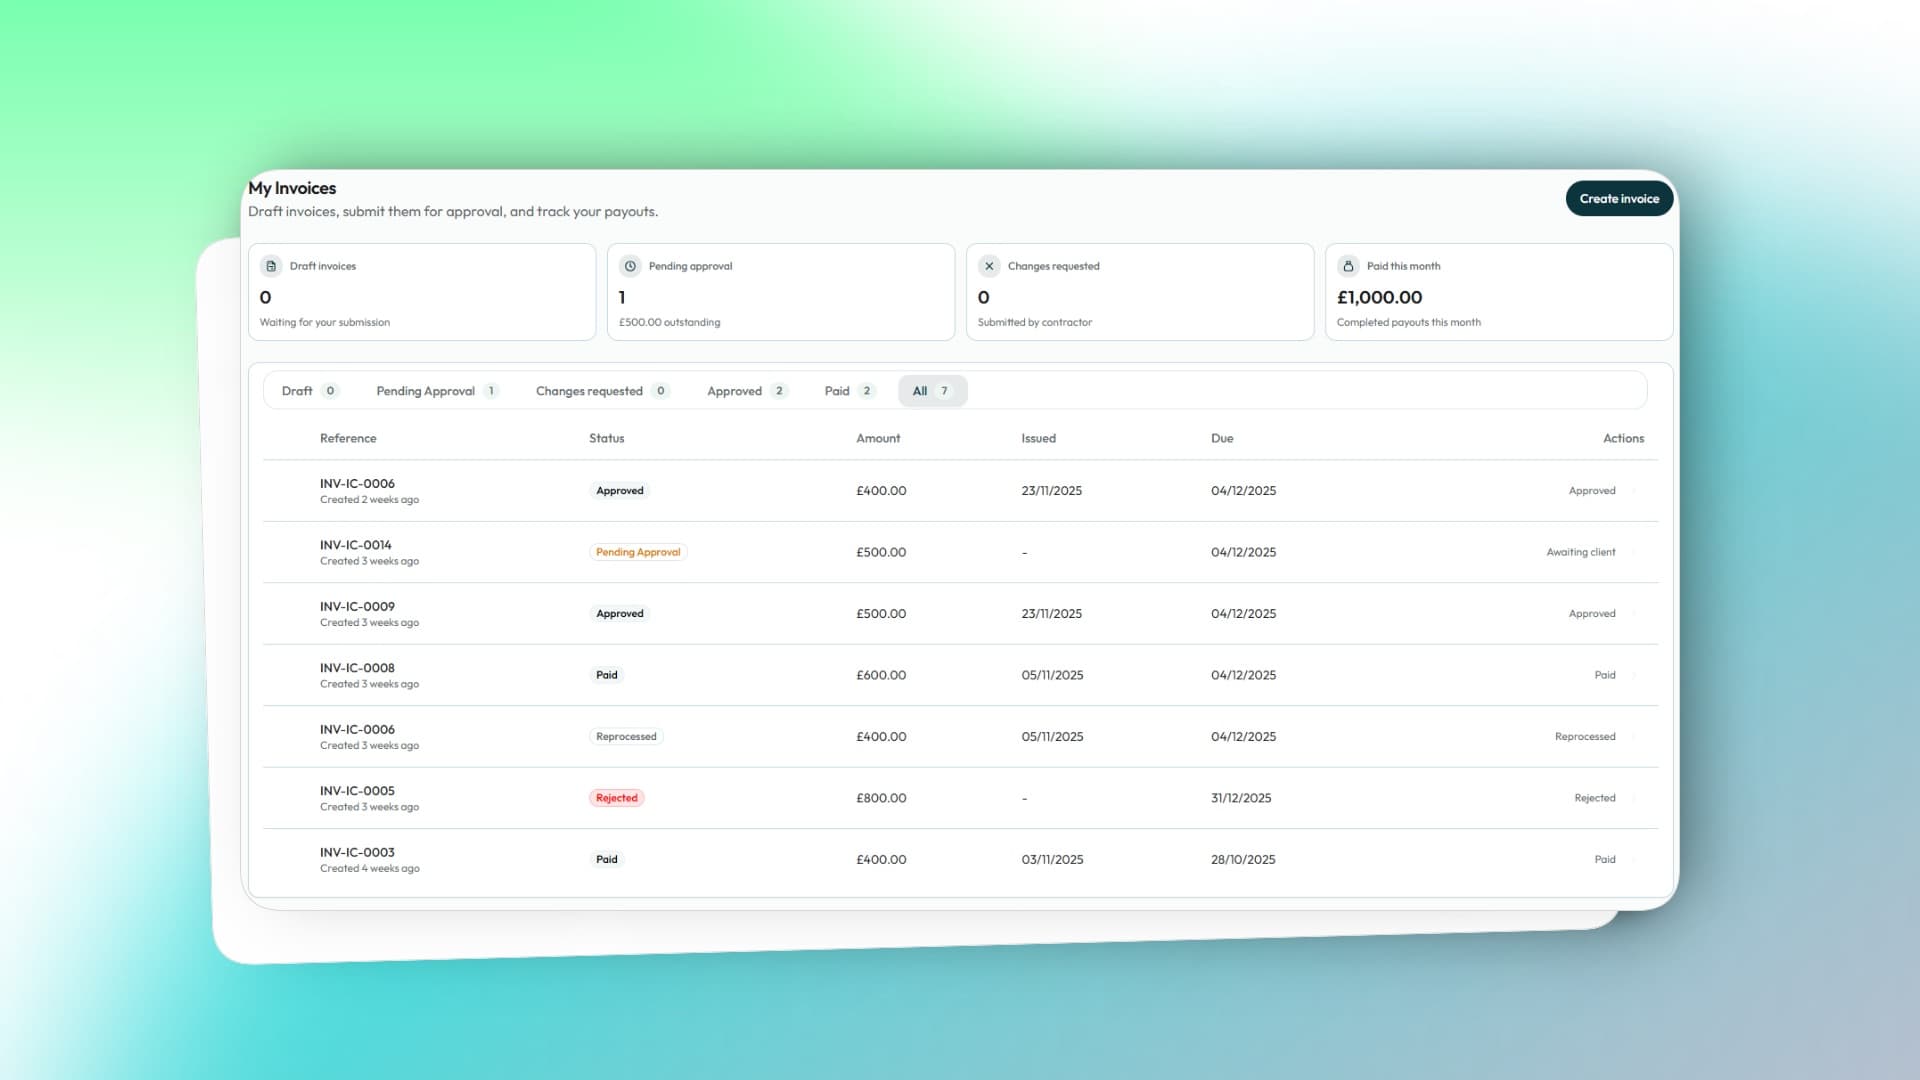
Task: Click the document icon on Draft invoices card
Action: point(270,265)
